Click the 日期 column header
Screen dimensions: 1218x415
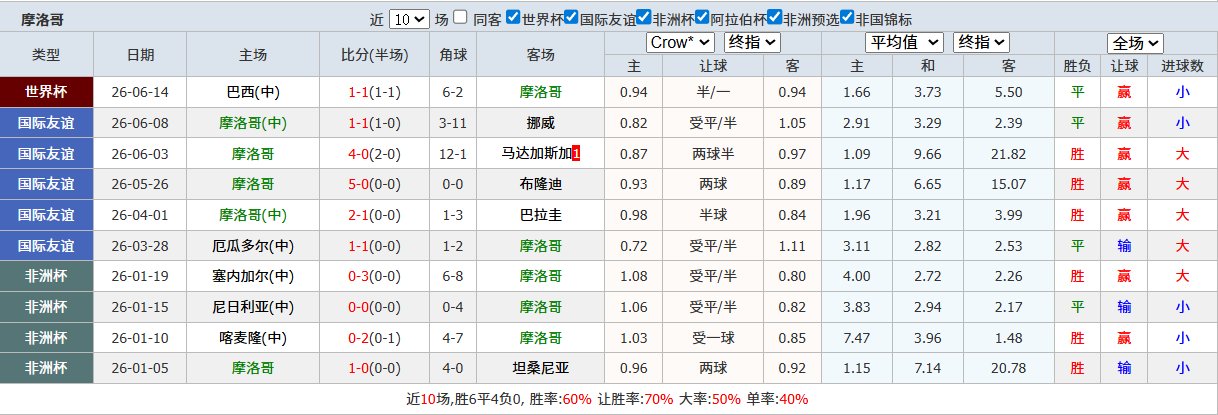[x=140, y=54]
